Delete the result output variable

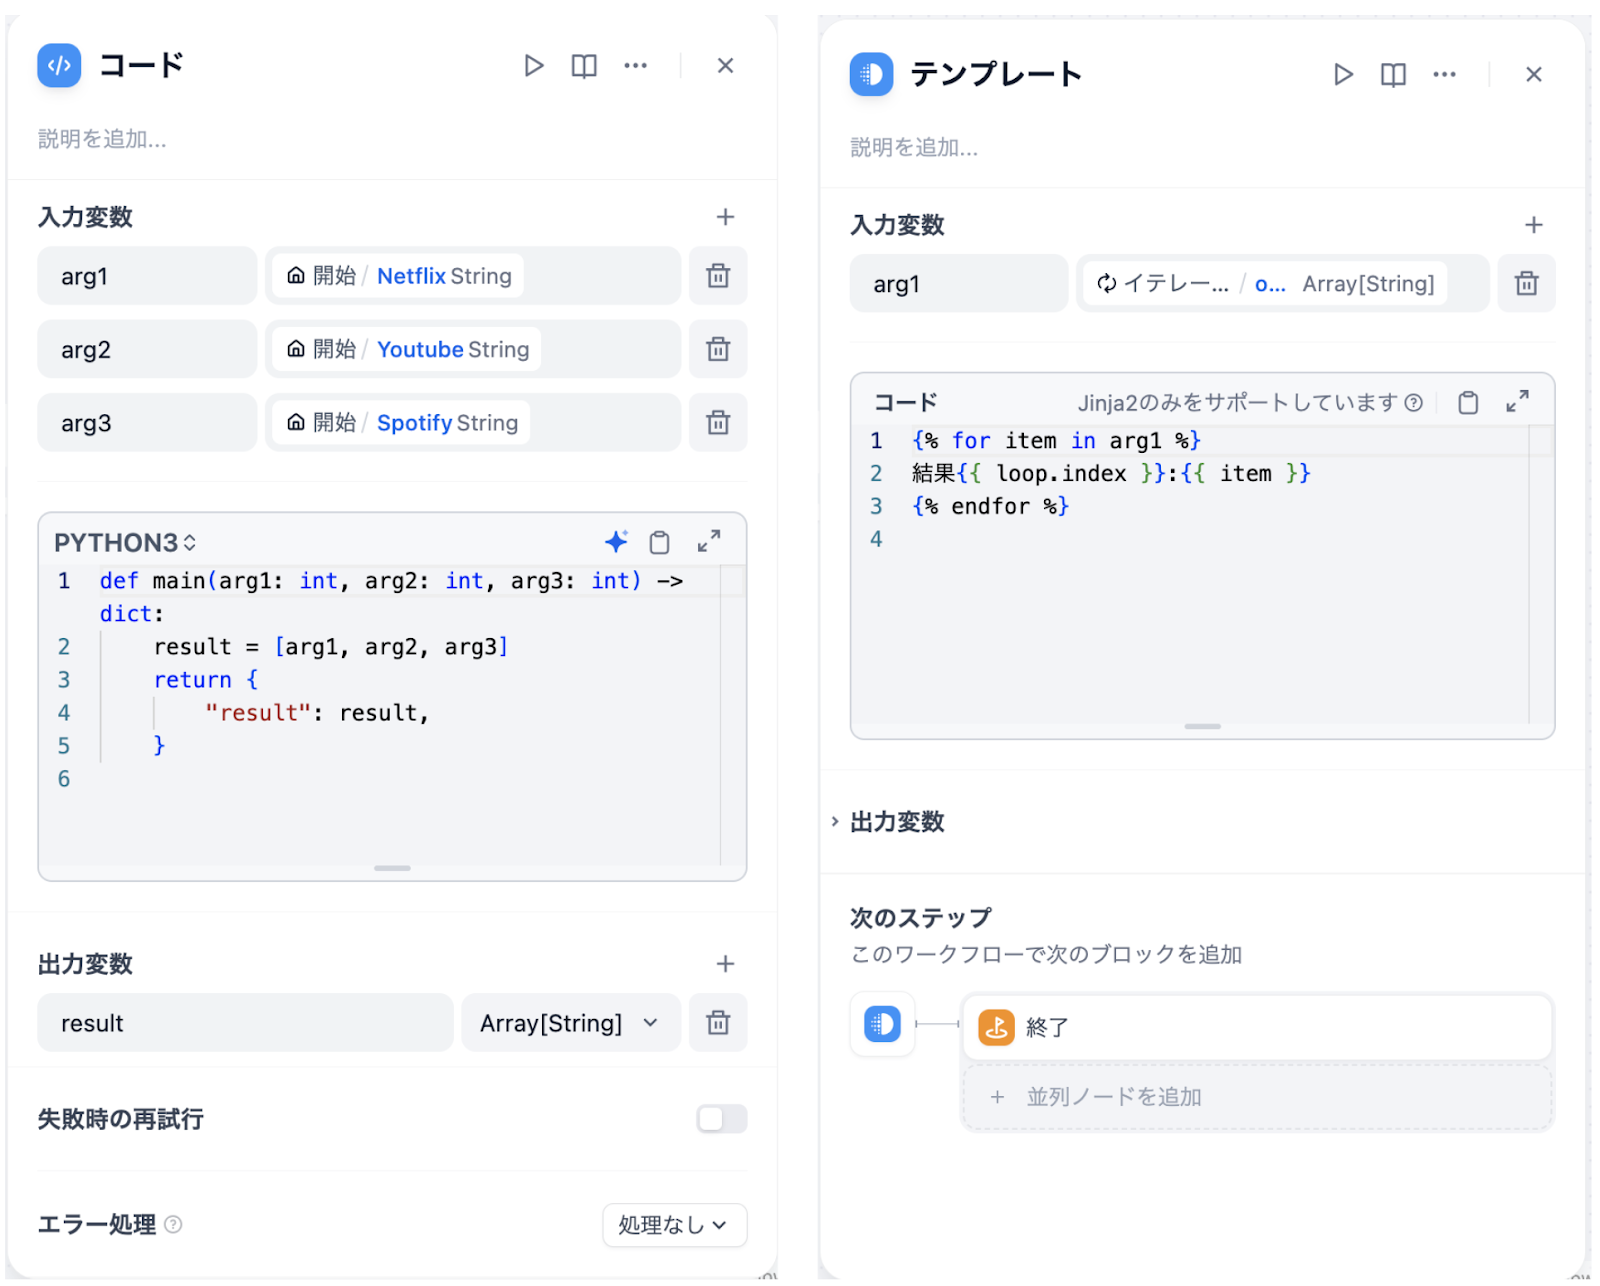click(717, 1023)
